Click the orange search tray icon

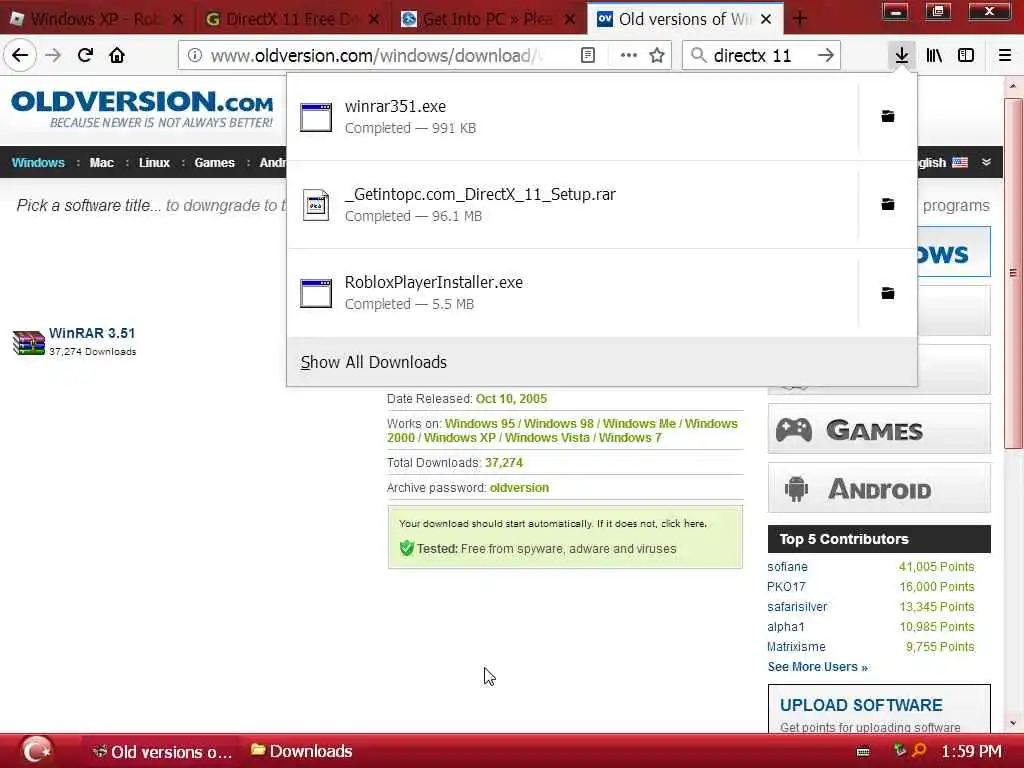[920, 750]
